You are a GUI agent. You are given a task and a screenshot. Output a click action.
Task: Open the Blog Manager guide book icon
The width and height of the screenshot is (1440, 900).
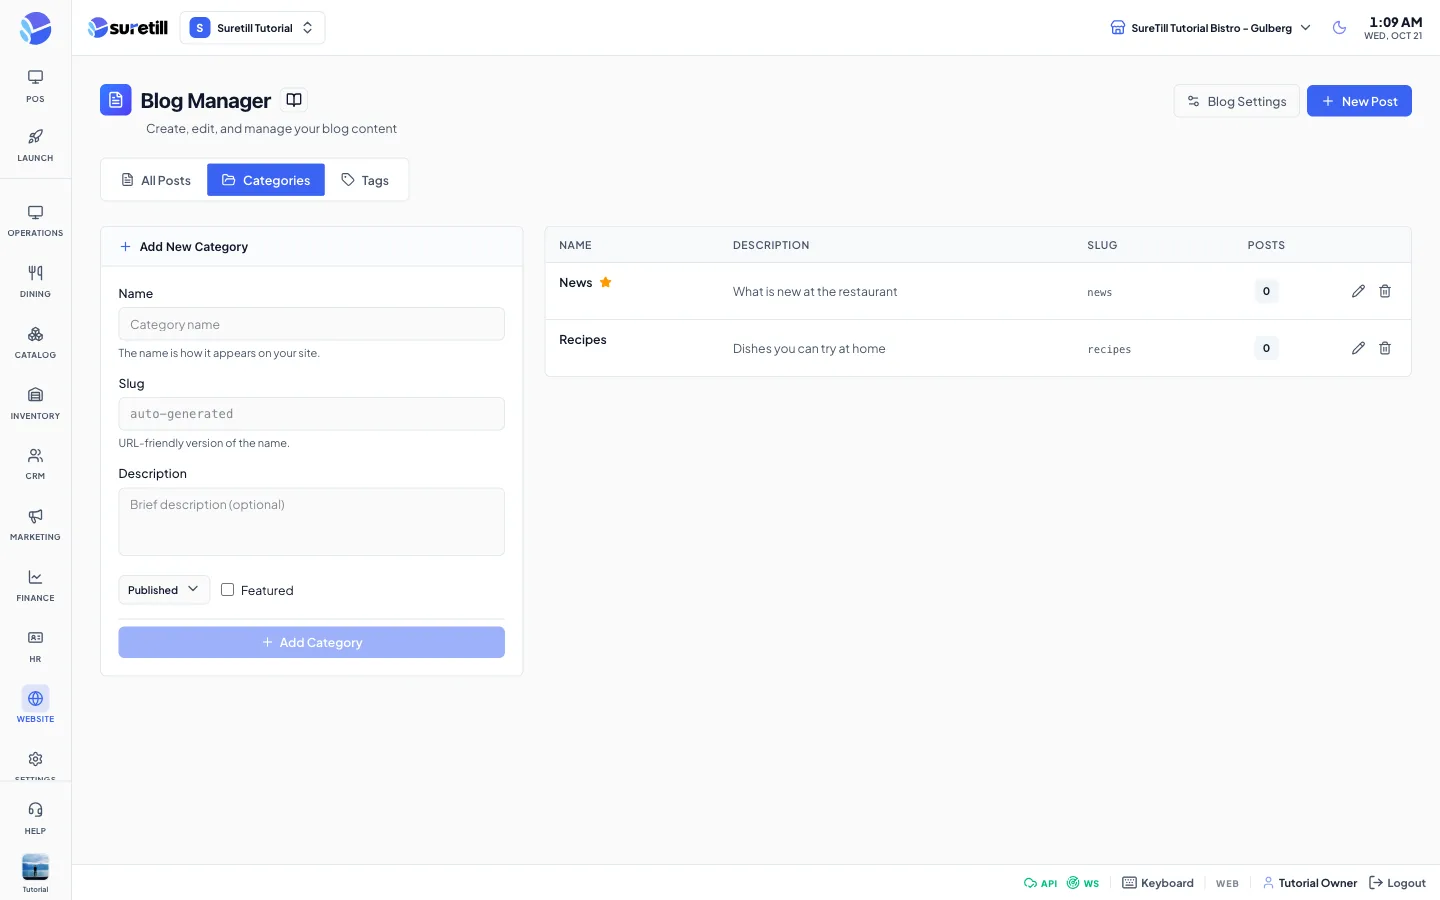click(294, 100)
